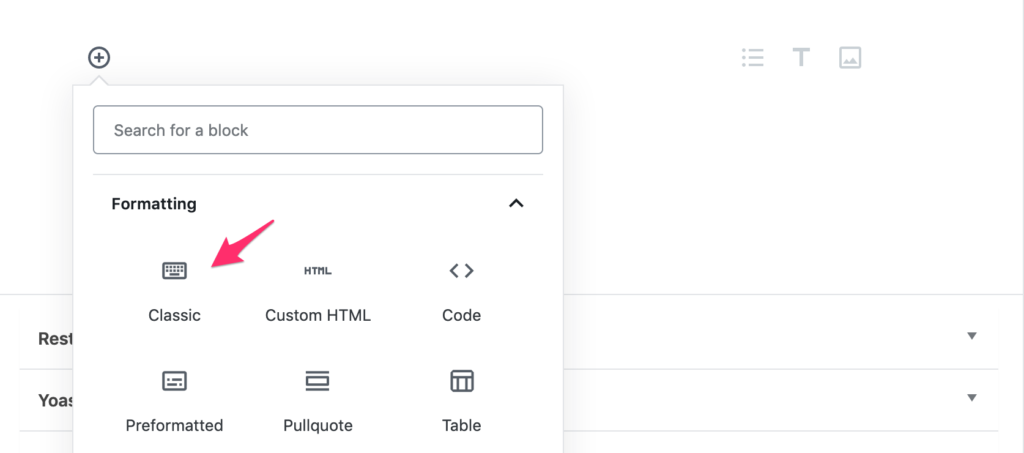Click the Custom HTML label
Viewport: 1024px width, 453px height.
tap(318, 315)
